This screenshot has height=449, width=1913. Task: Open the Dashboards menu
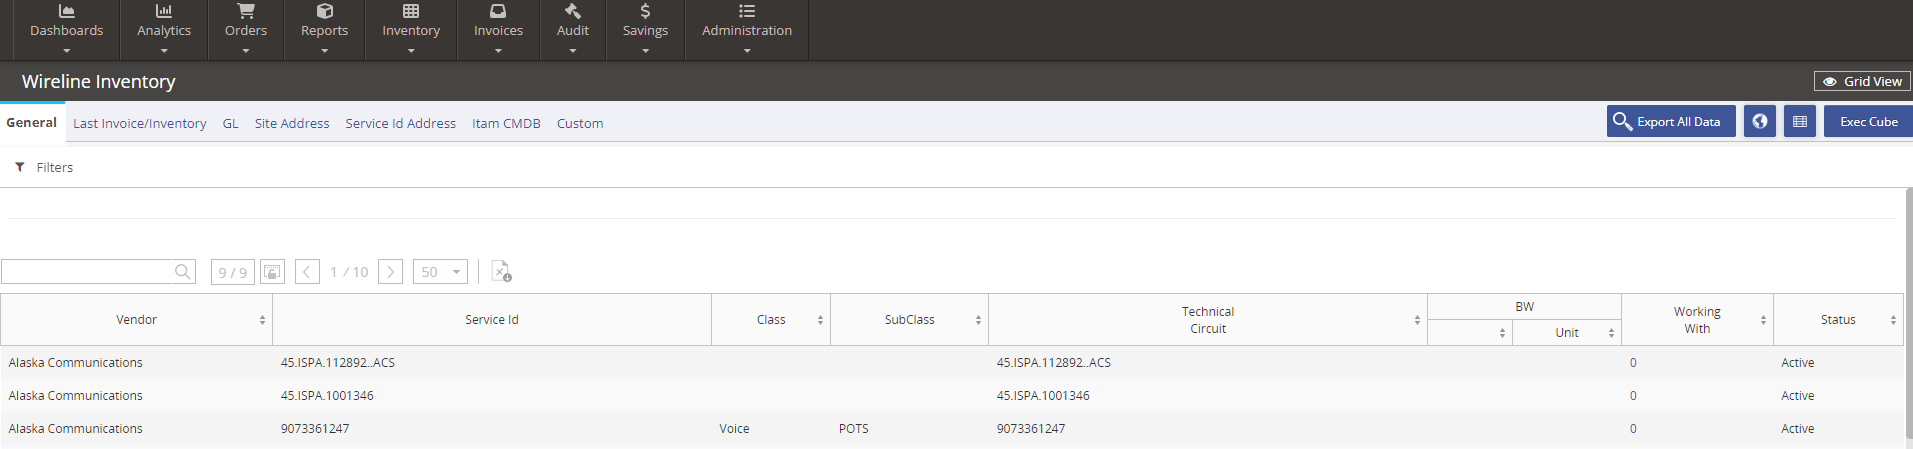pos(66,30)
